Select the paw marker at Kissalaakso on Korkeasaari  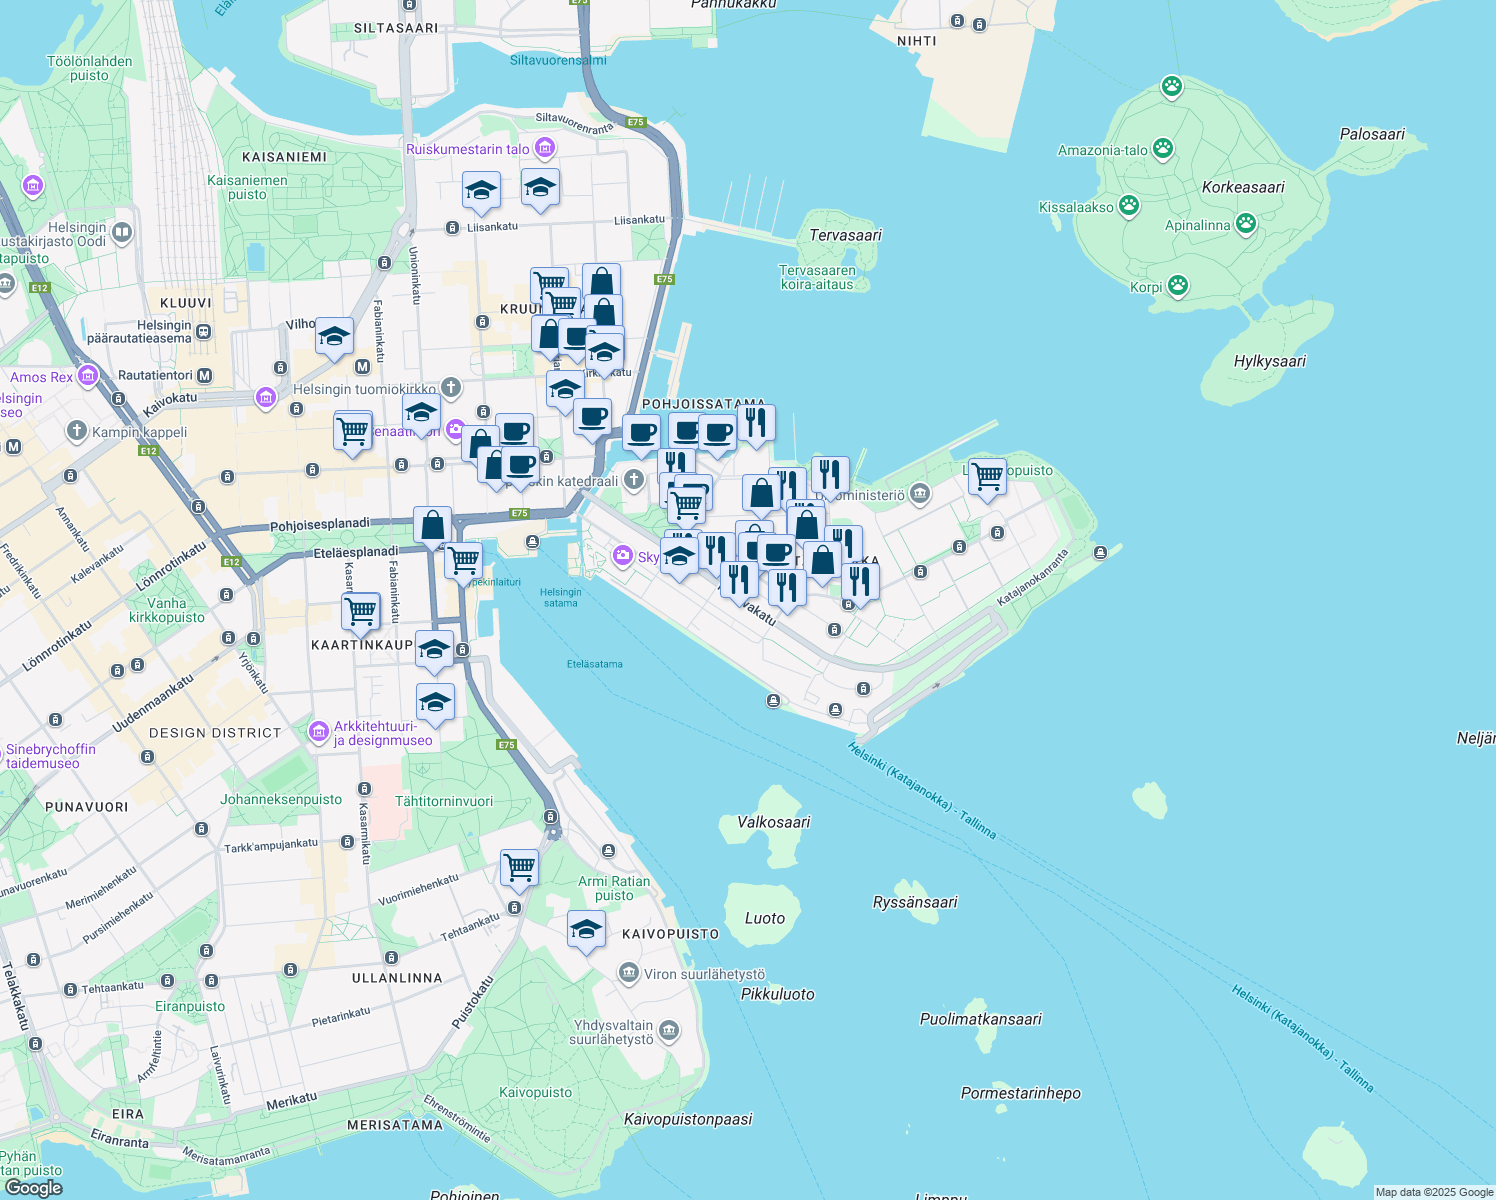(x=1129, y=204)
